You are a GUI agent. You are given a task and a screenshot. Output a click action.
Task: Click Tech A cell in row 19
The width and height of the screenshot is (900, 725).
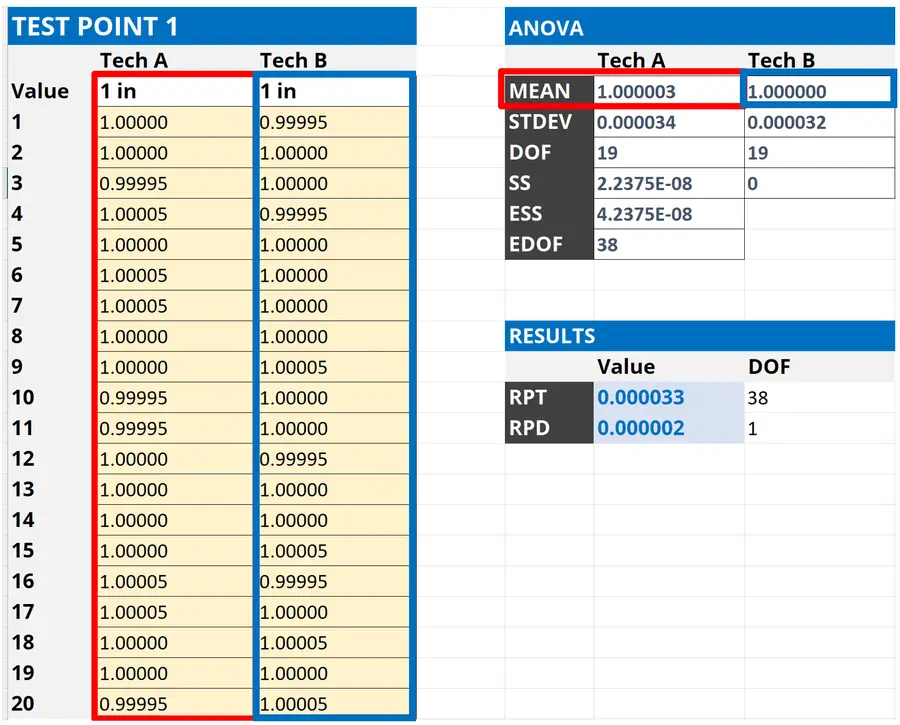tap(174, 673)
